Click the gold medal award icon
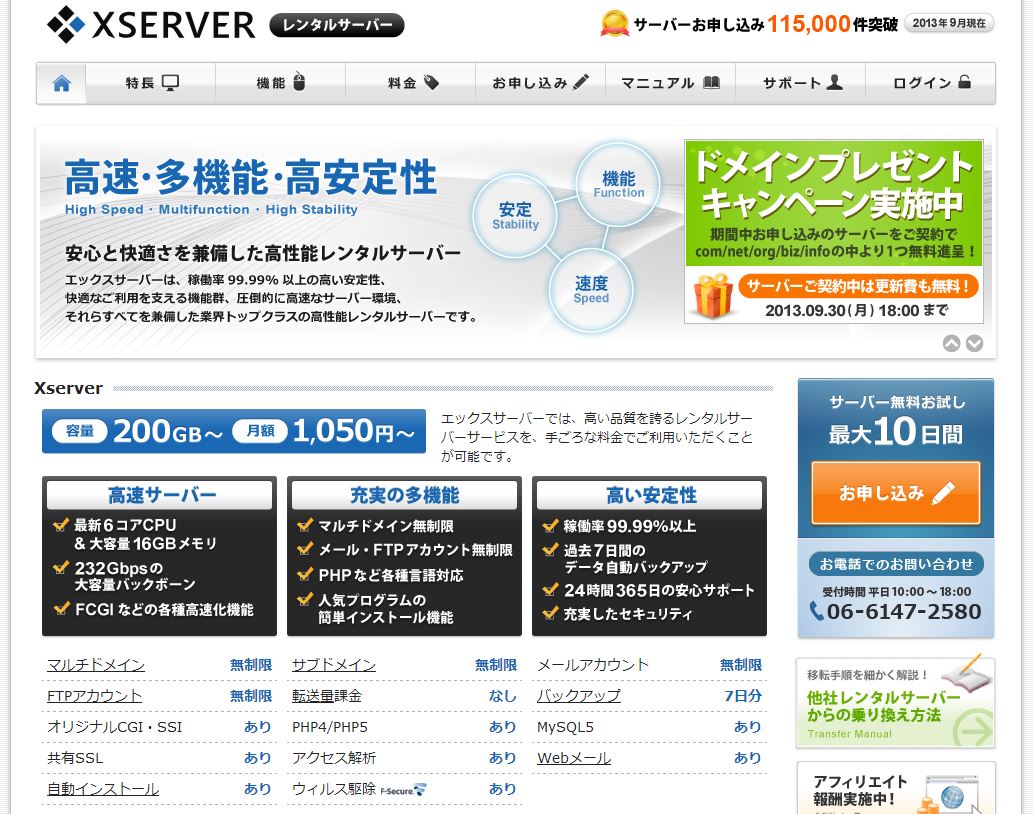The width and height of the screenshot is (1033, 814). click(614, 24)
